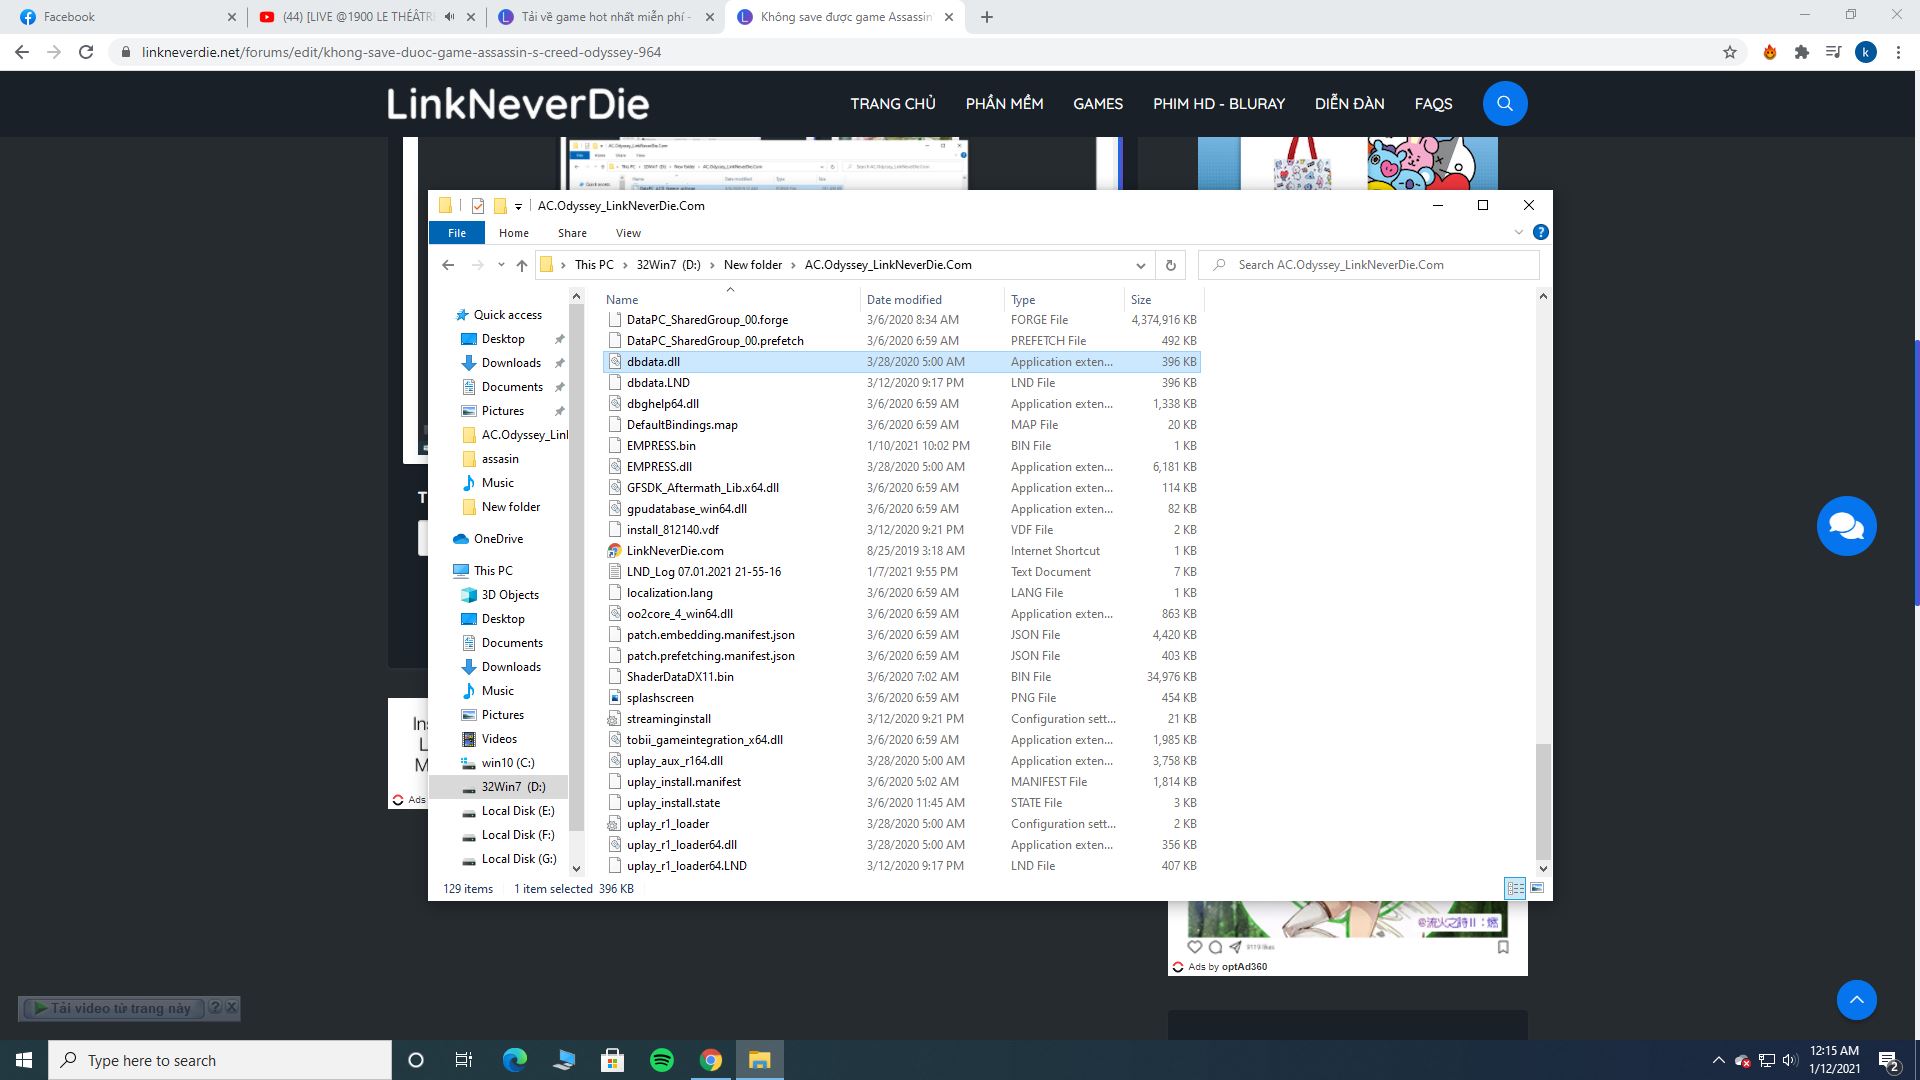Open the Share tab options
The image size is (1920, 1080).
coord(571,233)
